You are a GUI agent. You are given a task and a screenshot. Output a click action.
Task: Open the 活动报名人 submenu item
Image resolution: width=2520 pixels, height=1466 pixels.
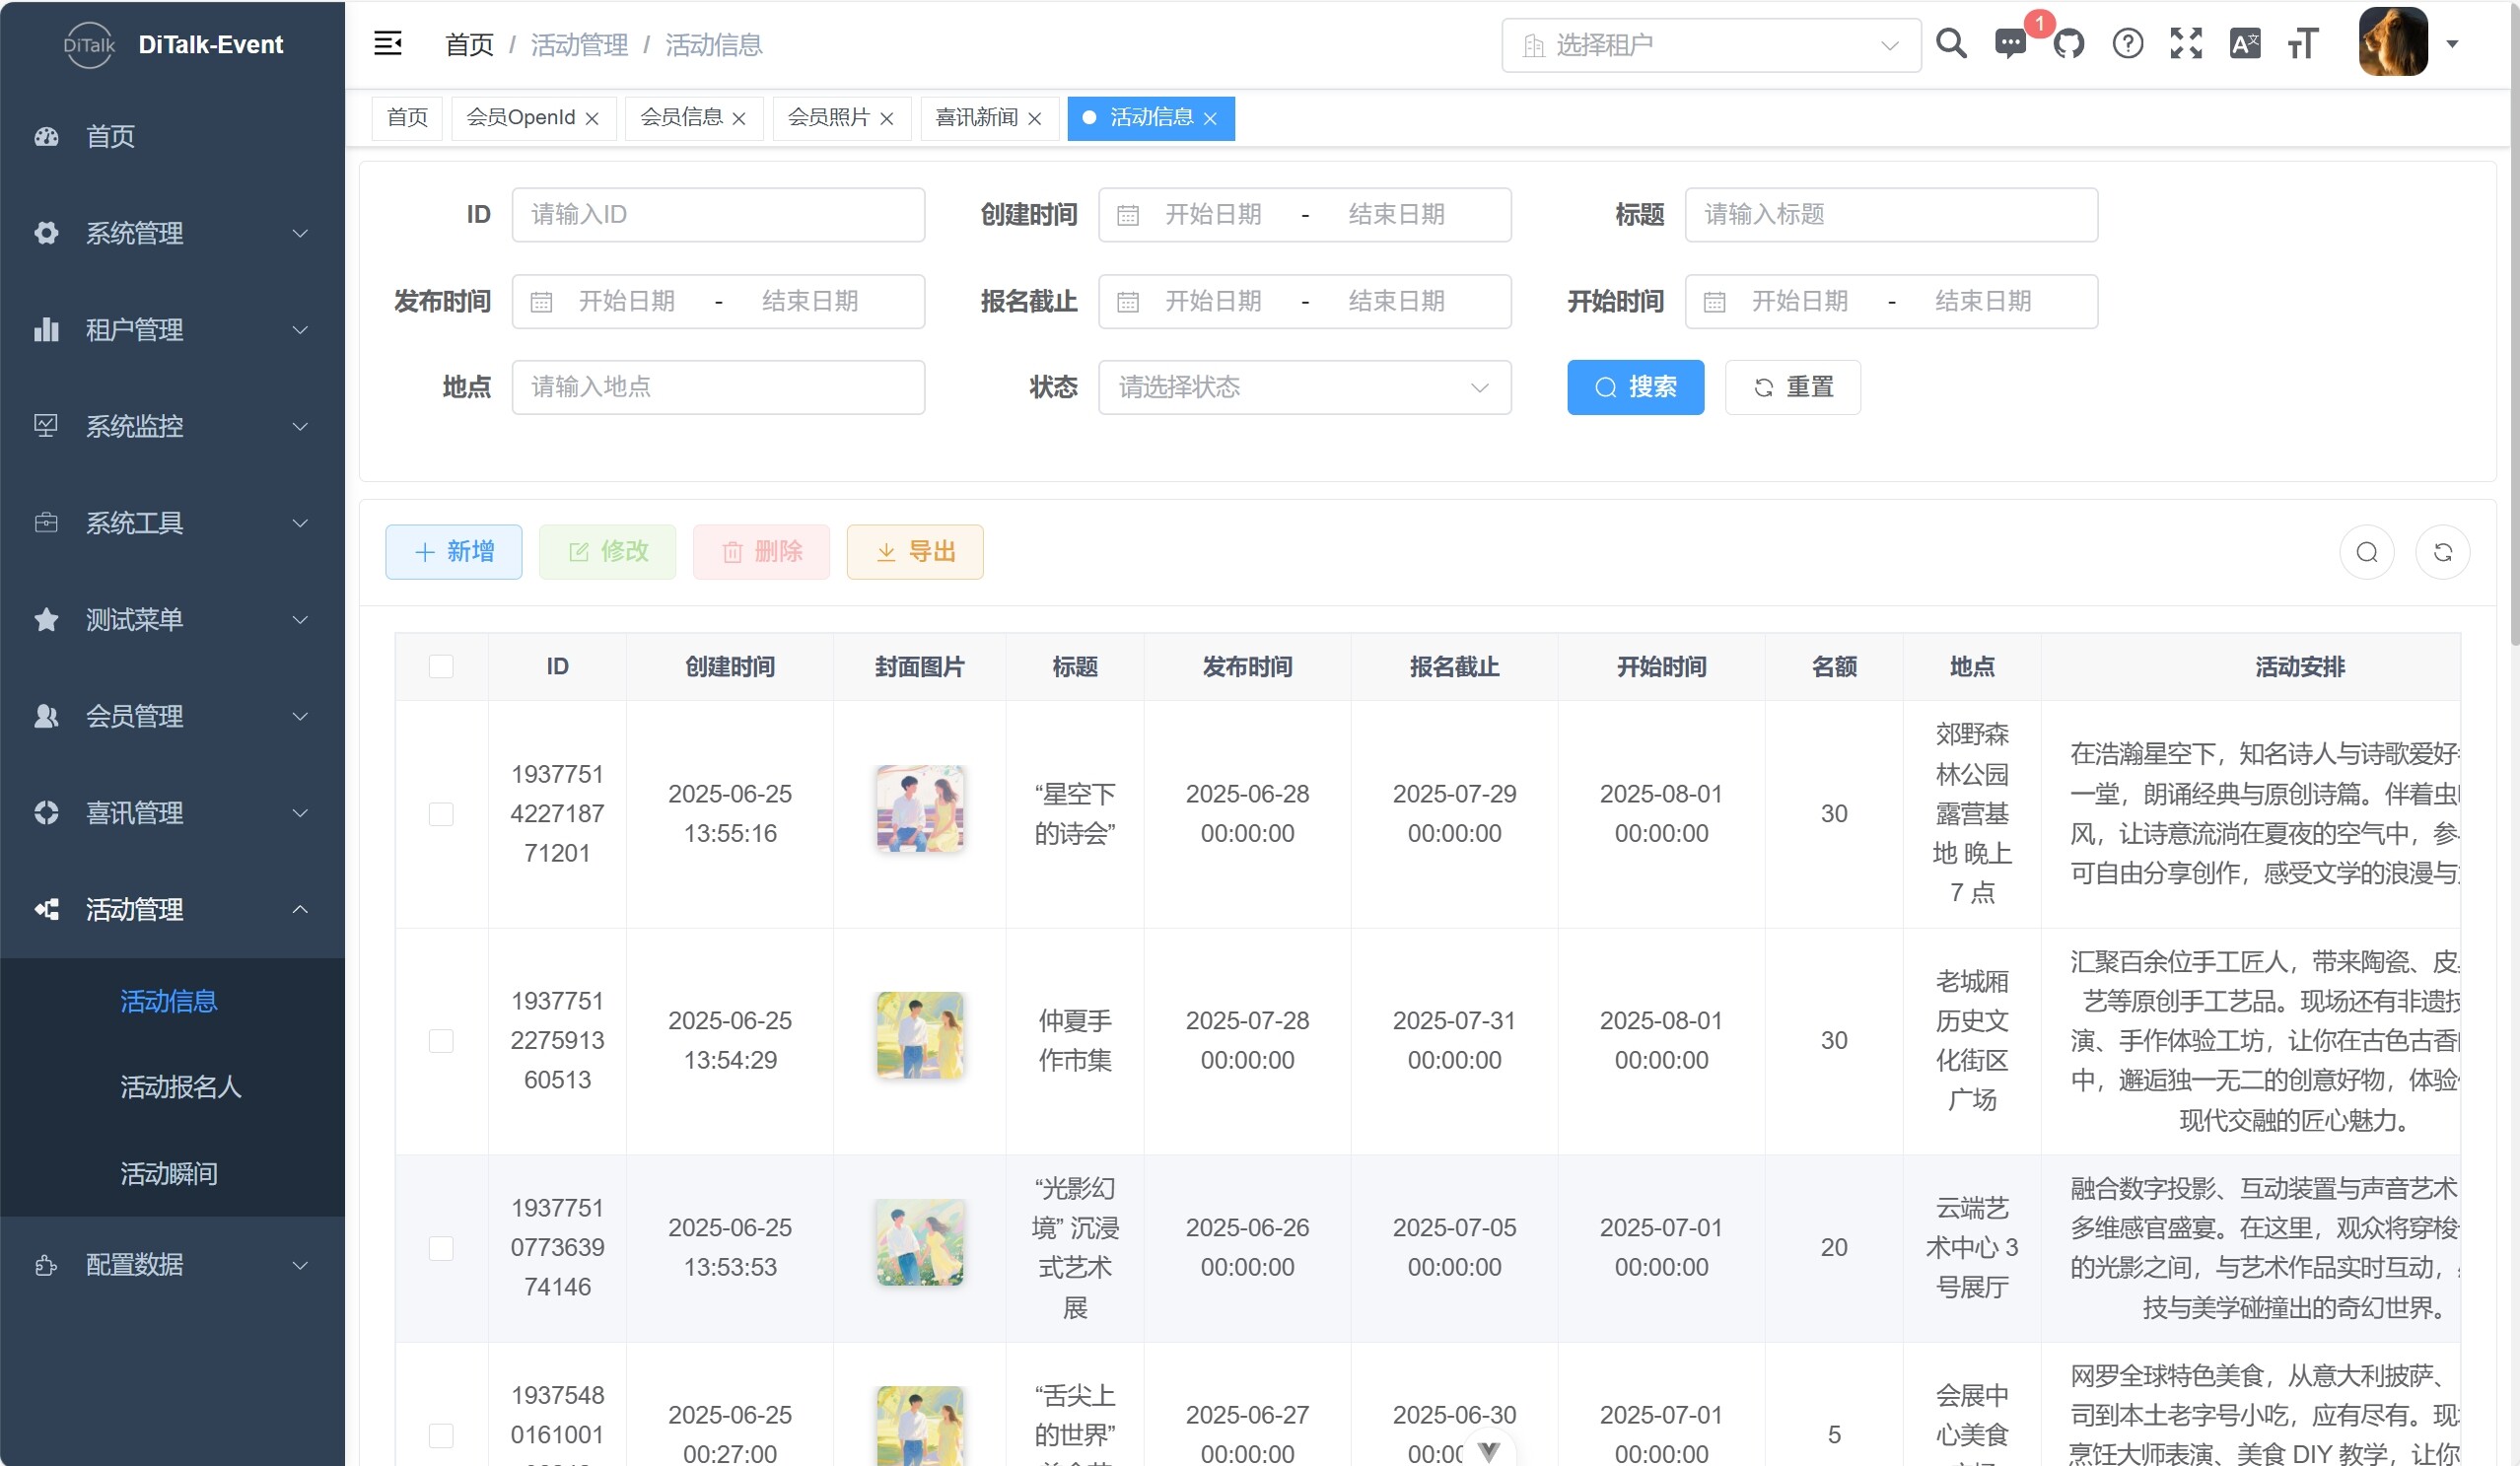pyautogui.click(x=181, y=1087)
